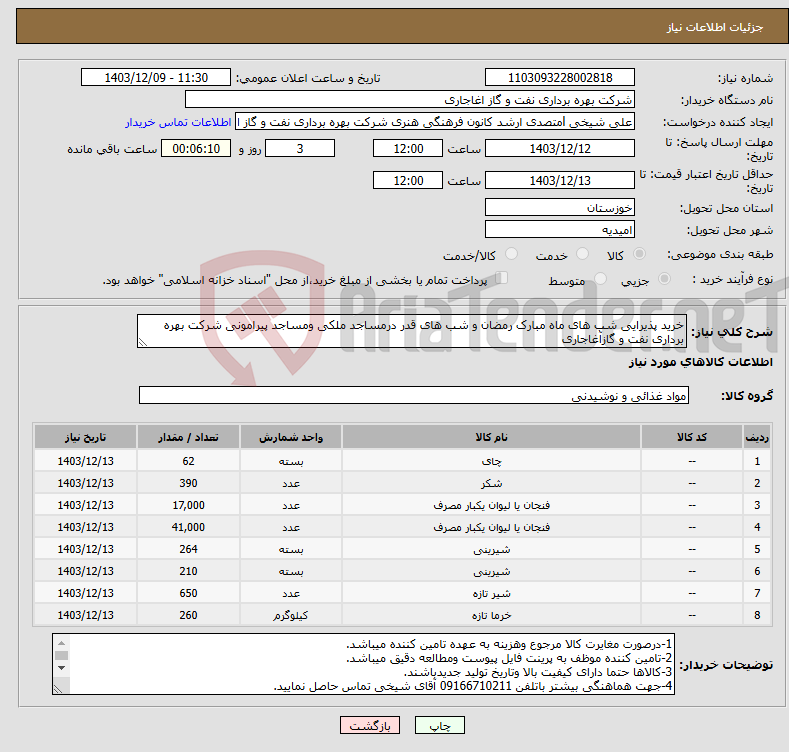The height and width of the screenshot is (752, 789).
Task: Click the گروه کالا field مواد غذائی و نوشیدنی
Action: tap(414, 396)
